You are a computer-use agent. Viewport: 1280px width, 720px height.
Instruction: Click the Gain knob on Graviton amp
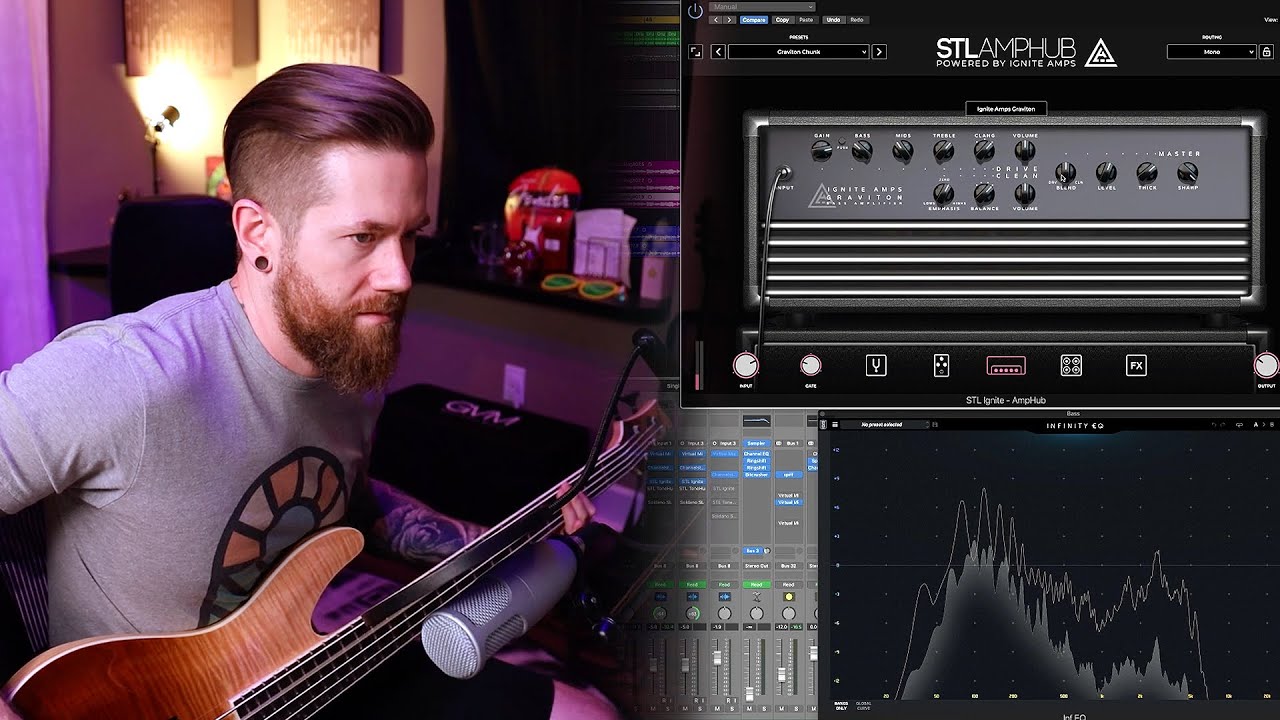pyautogui.click(x=822, y=151)
